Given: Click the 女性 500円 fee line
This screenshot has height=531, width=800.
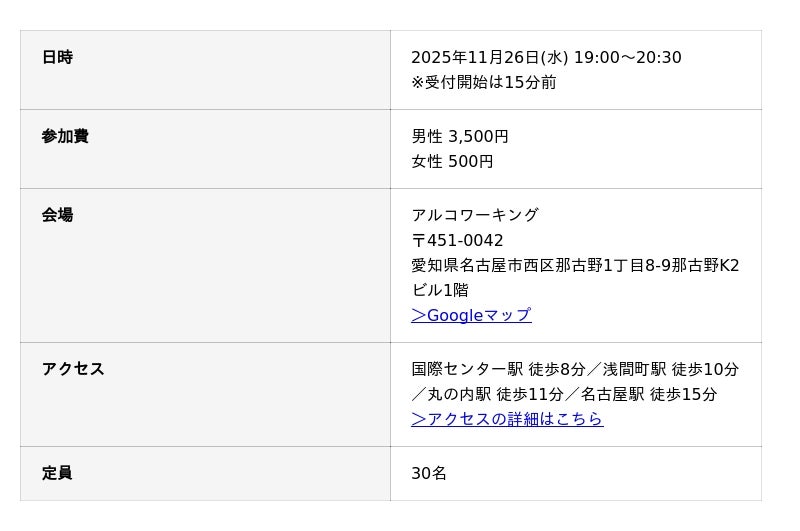Looking at the screenshot, I should point(452,162).
